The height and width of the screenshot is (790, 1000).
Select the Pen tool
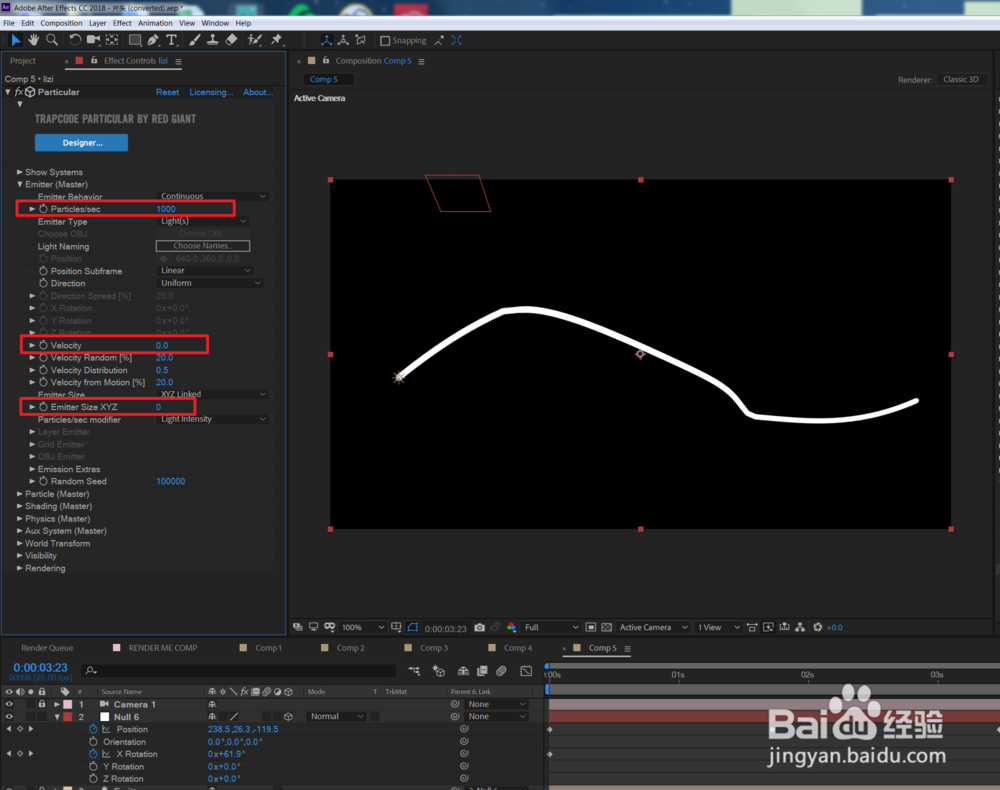point(153,40)
